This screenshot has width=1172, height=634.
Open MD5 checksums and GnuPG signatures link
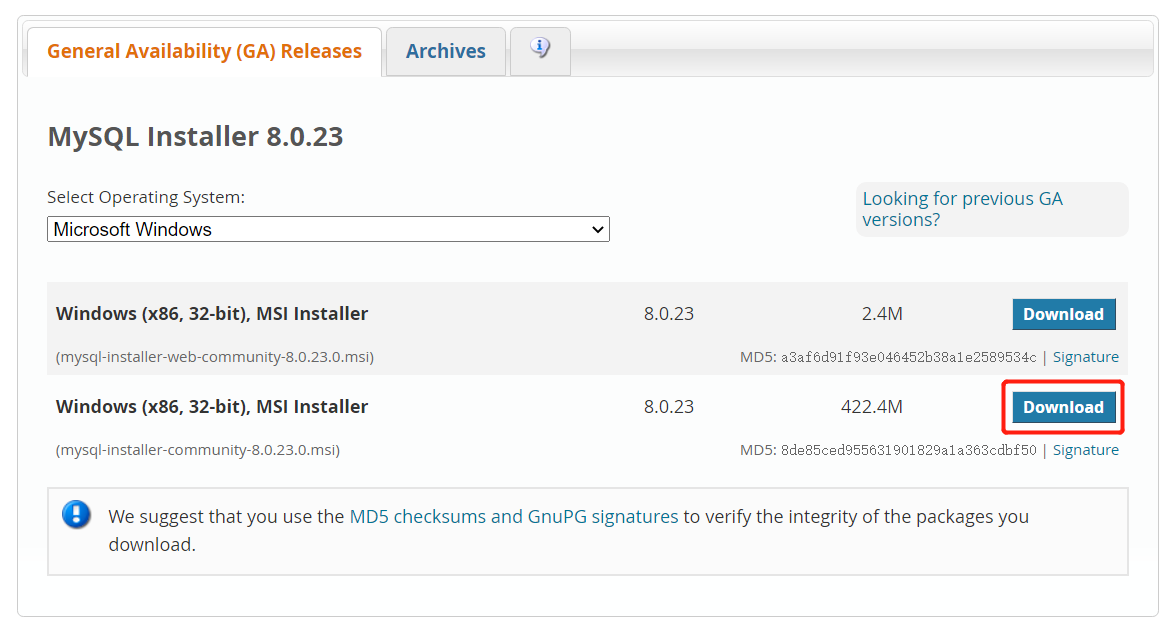coord(513,517)
